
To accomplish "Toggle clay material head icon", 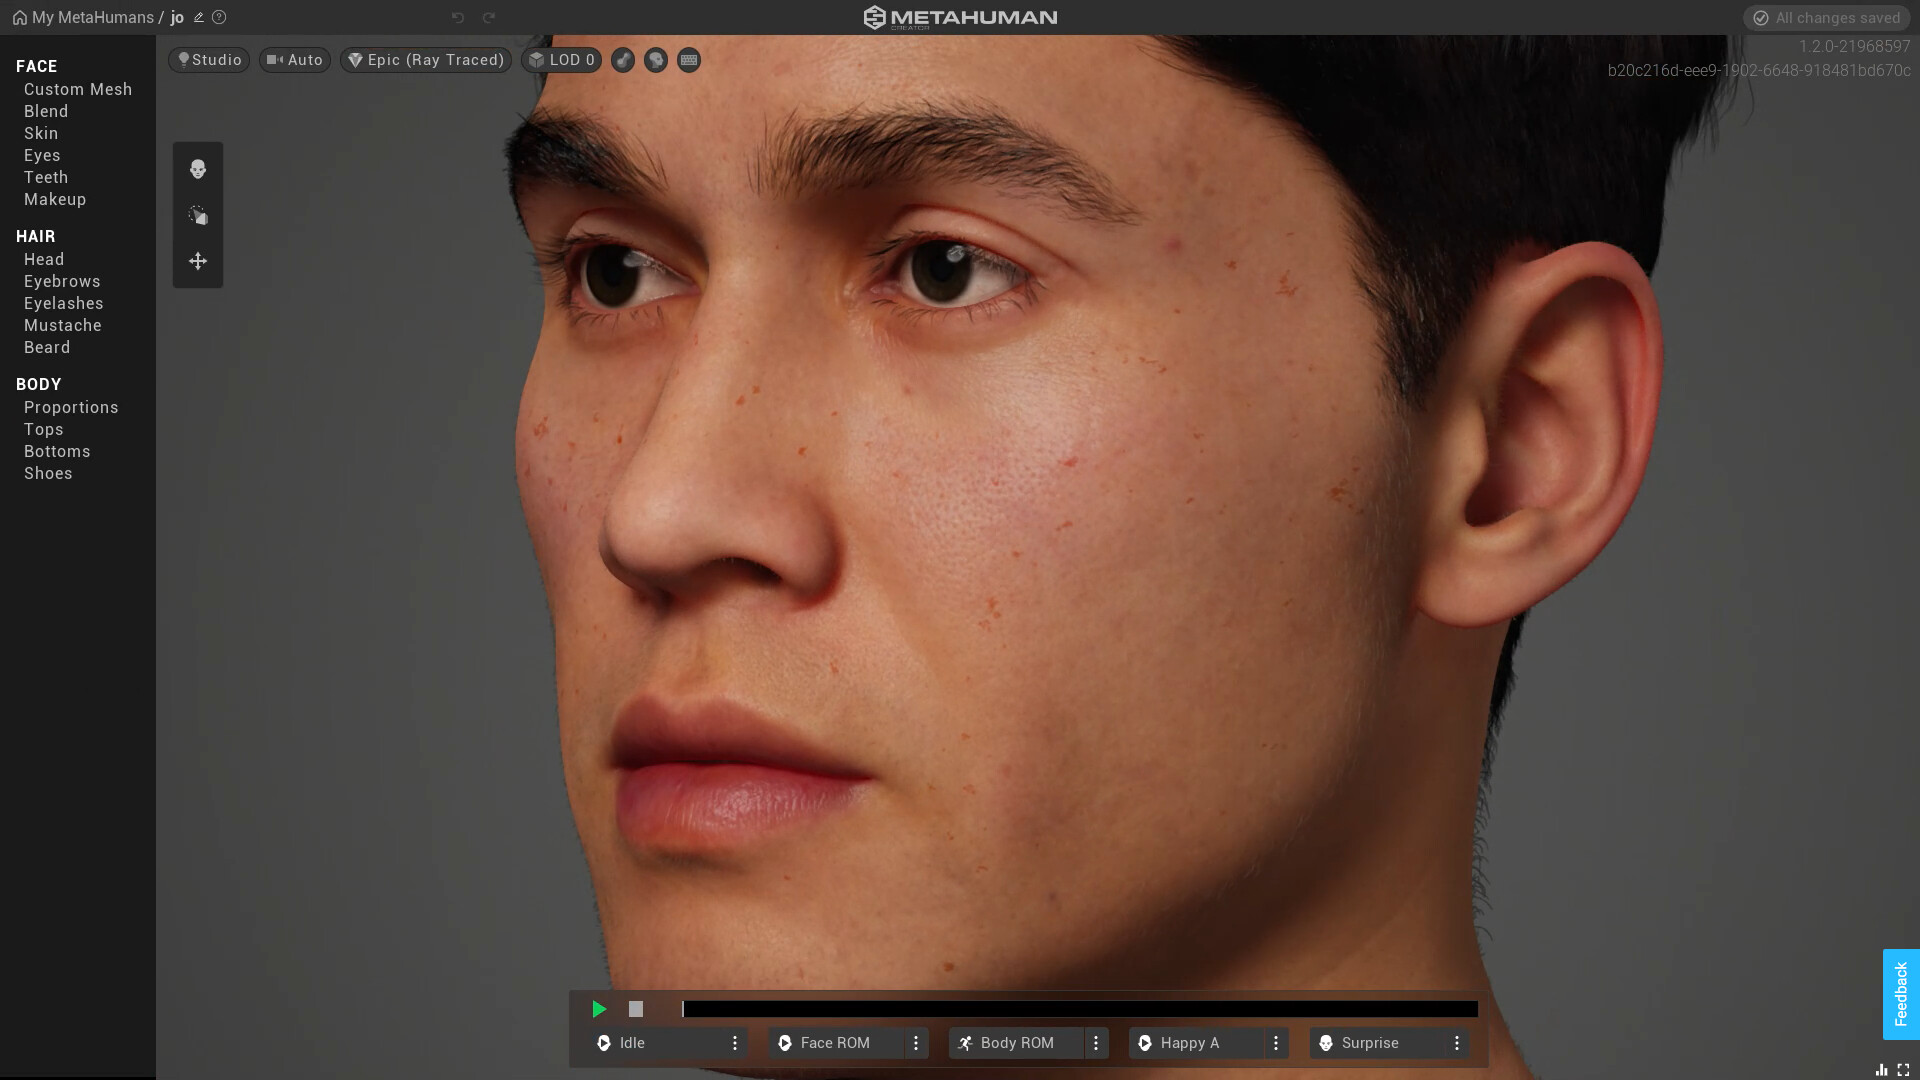I will (x=656, y=60).
